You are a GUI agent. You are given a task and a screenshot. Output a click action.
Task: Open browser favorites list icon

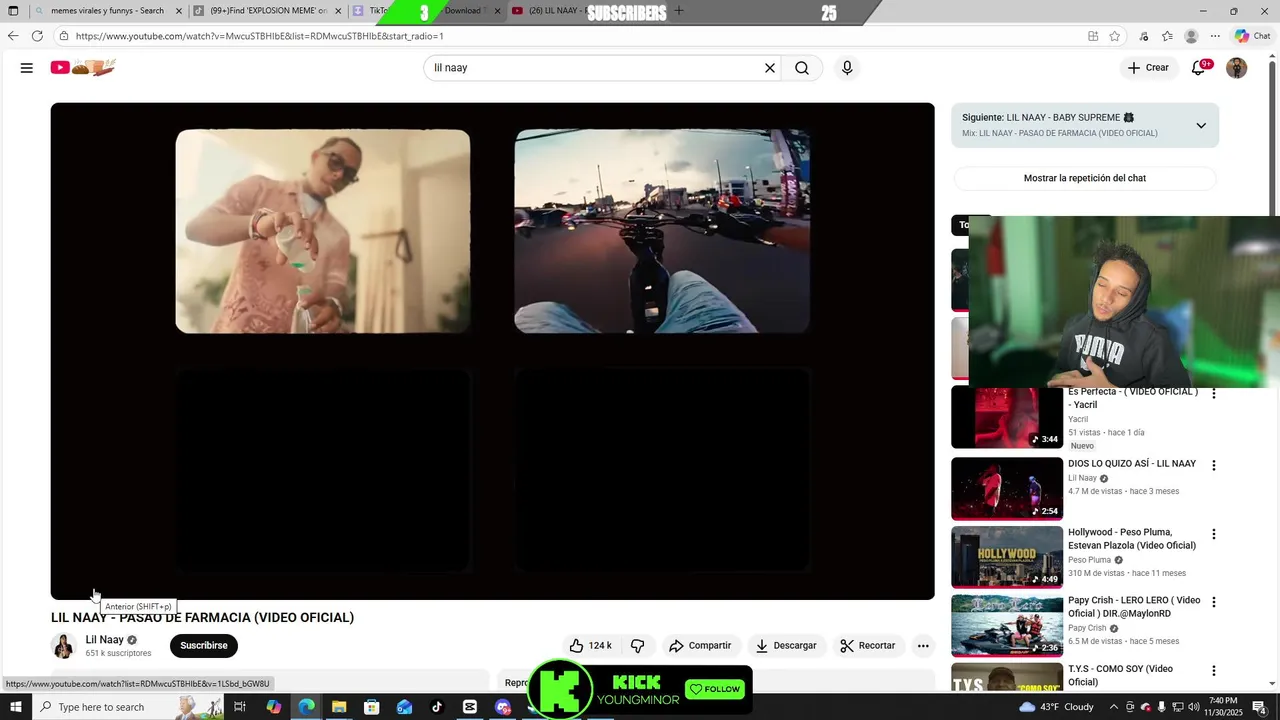pyautogui.click(x=1167, y=36)
